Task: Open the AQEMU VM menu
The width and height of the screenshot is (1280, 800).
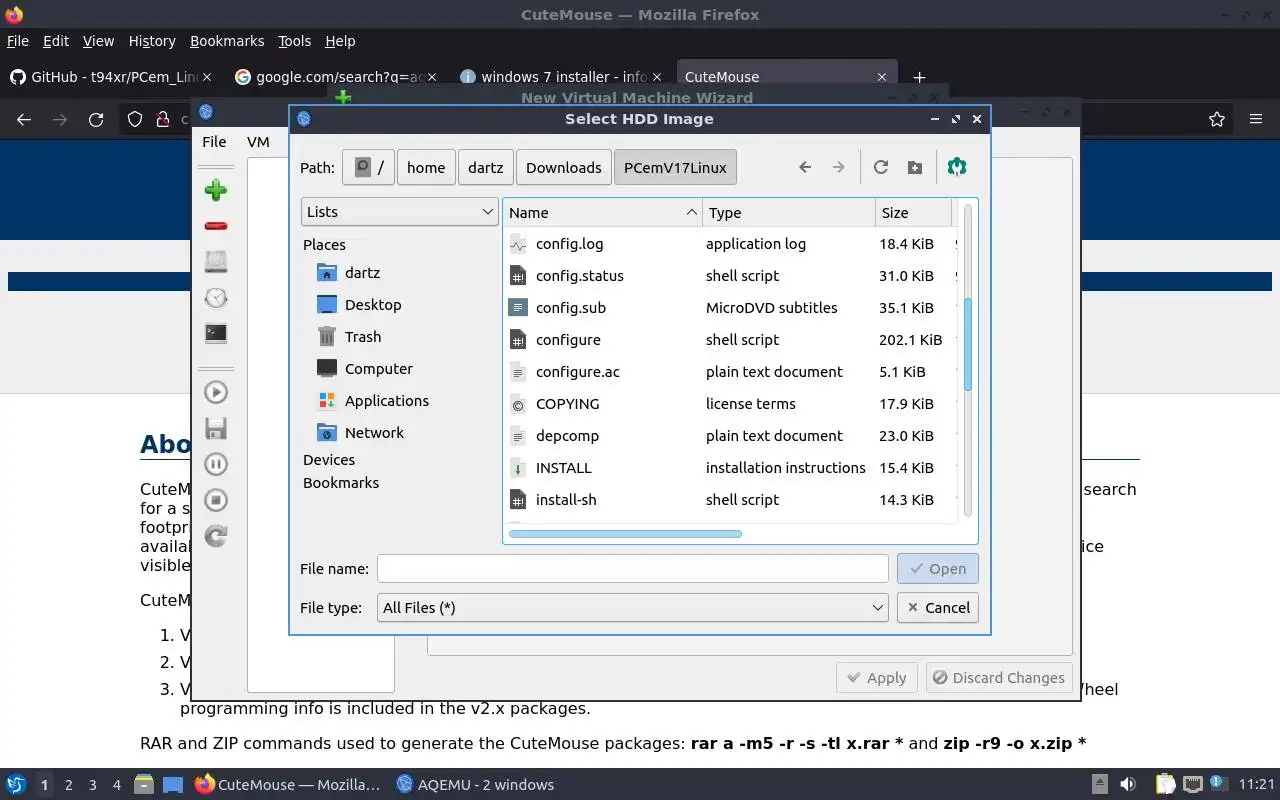Action: click(258, 142)
